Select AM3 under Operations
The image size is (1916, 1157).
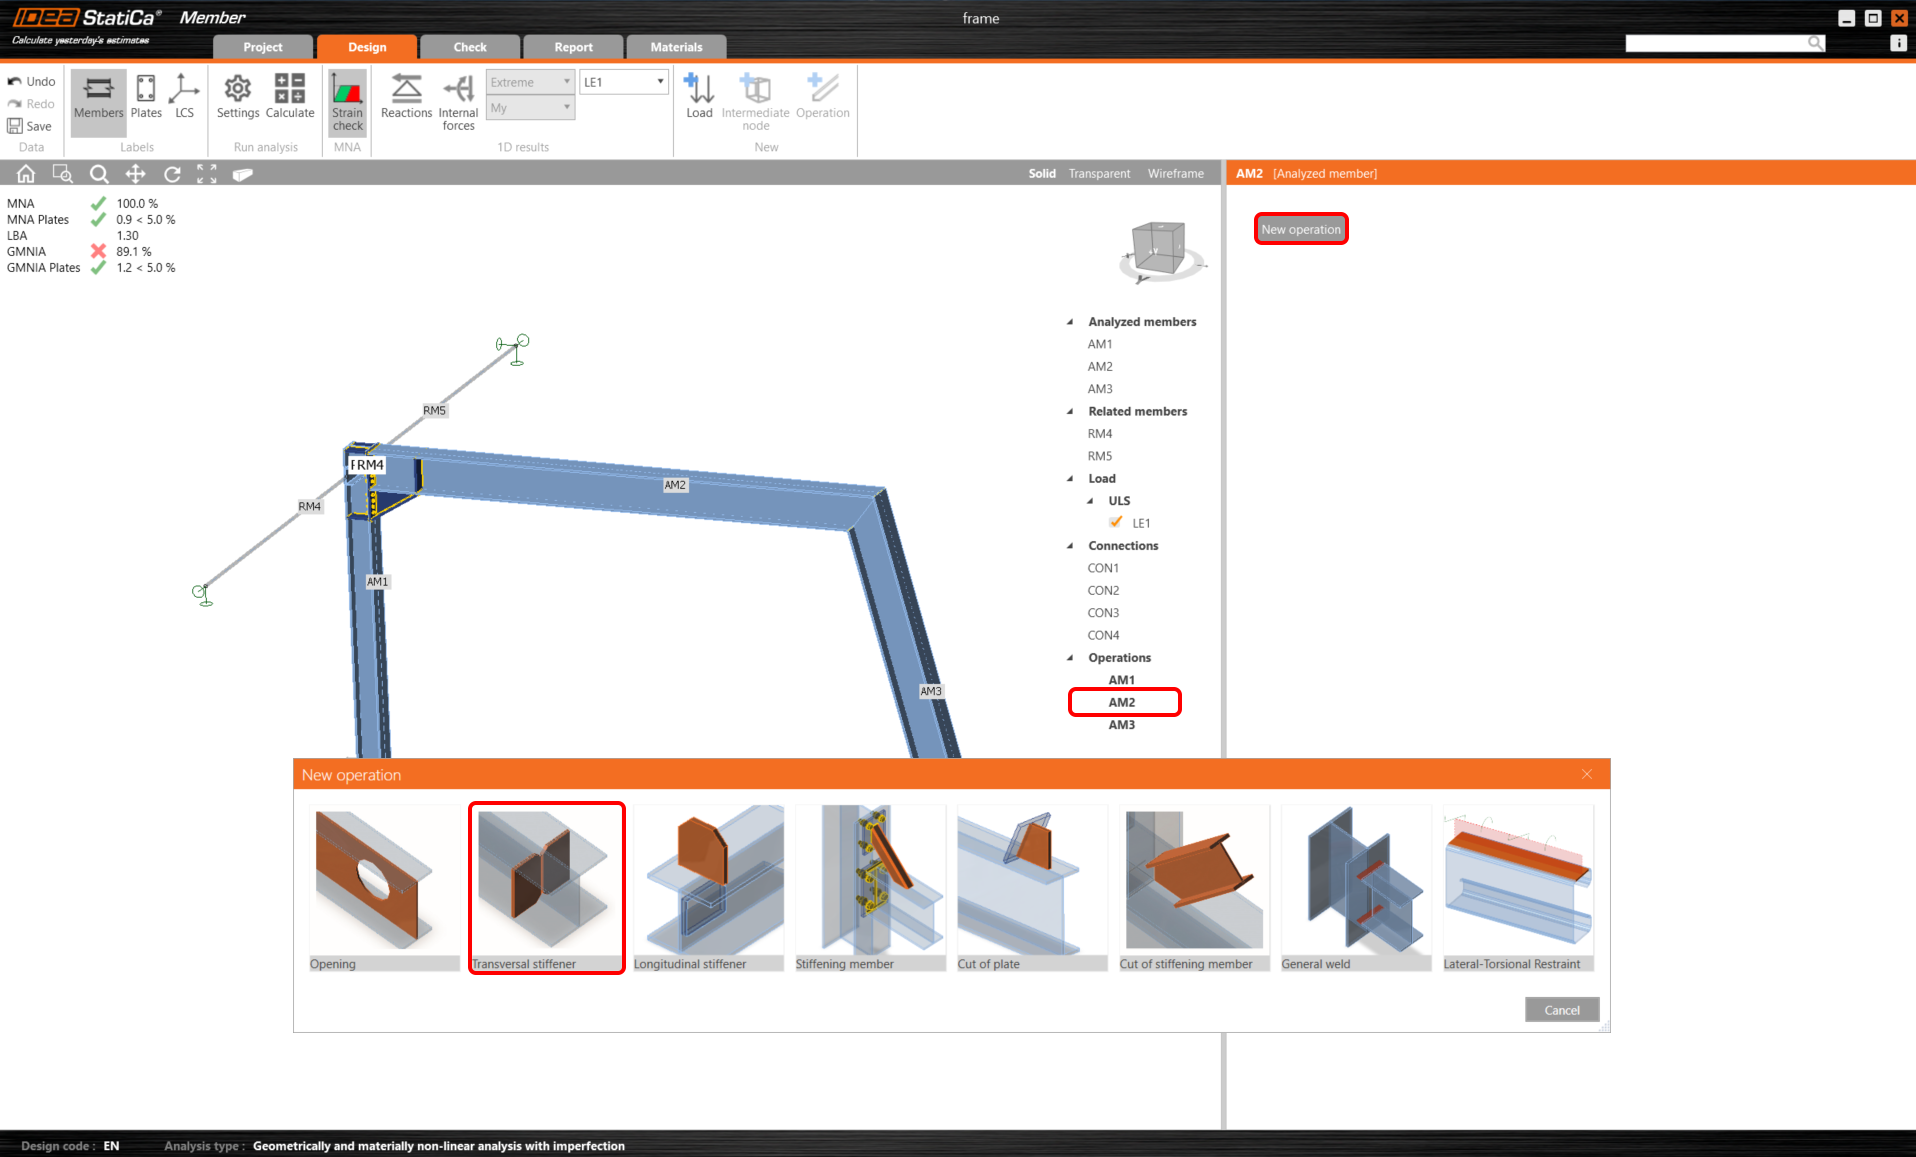pyautogui.click(x=1122, y=725)
